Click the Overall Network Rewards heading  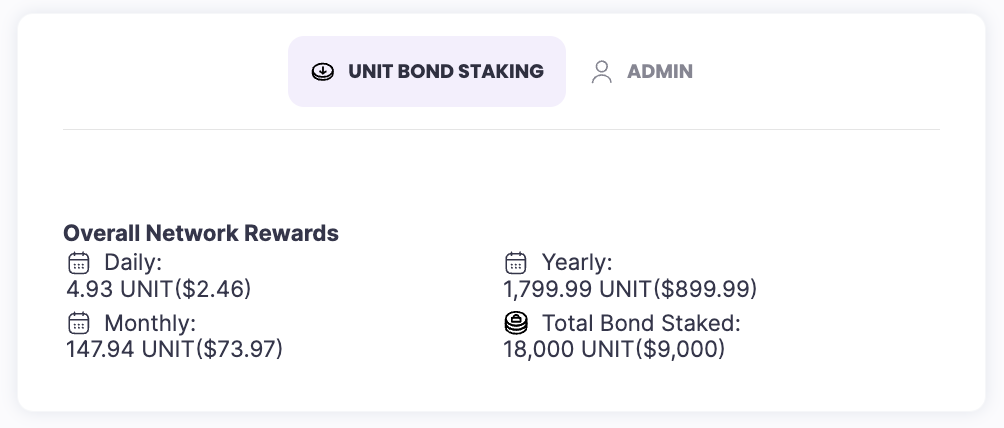[201, 233]
